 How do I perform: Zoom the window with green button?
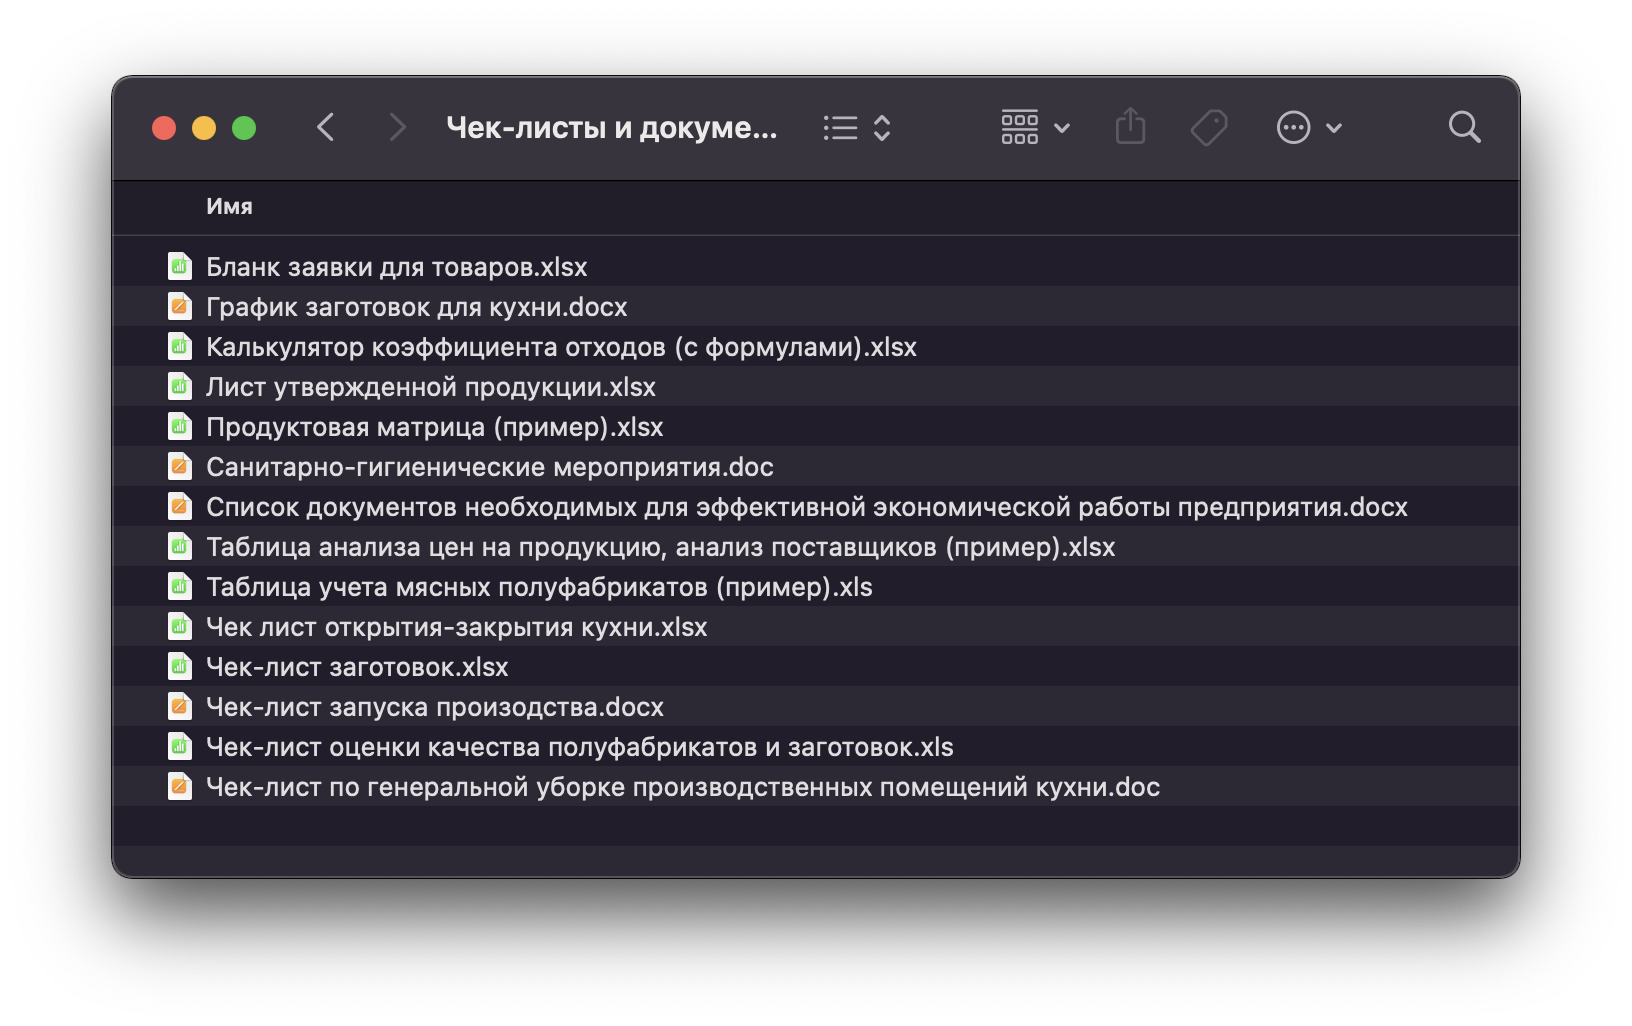point(244,128)
